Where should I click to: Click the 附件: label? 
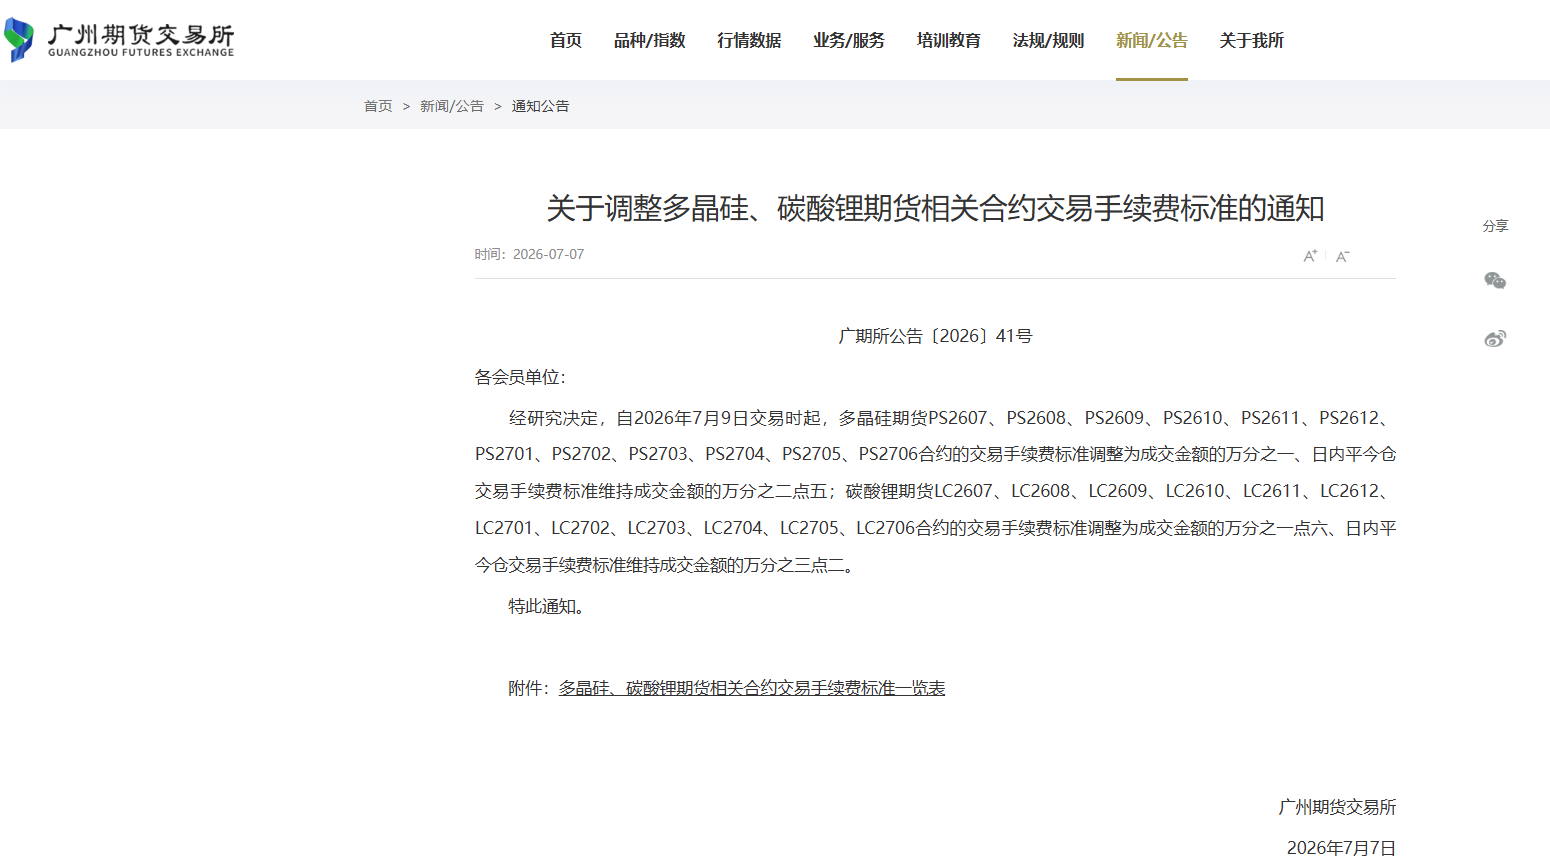pos(528,688)
